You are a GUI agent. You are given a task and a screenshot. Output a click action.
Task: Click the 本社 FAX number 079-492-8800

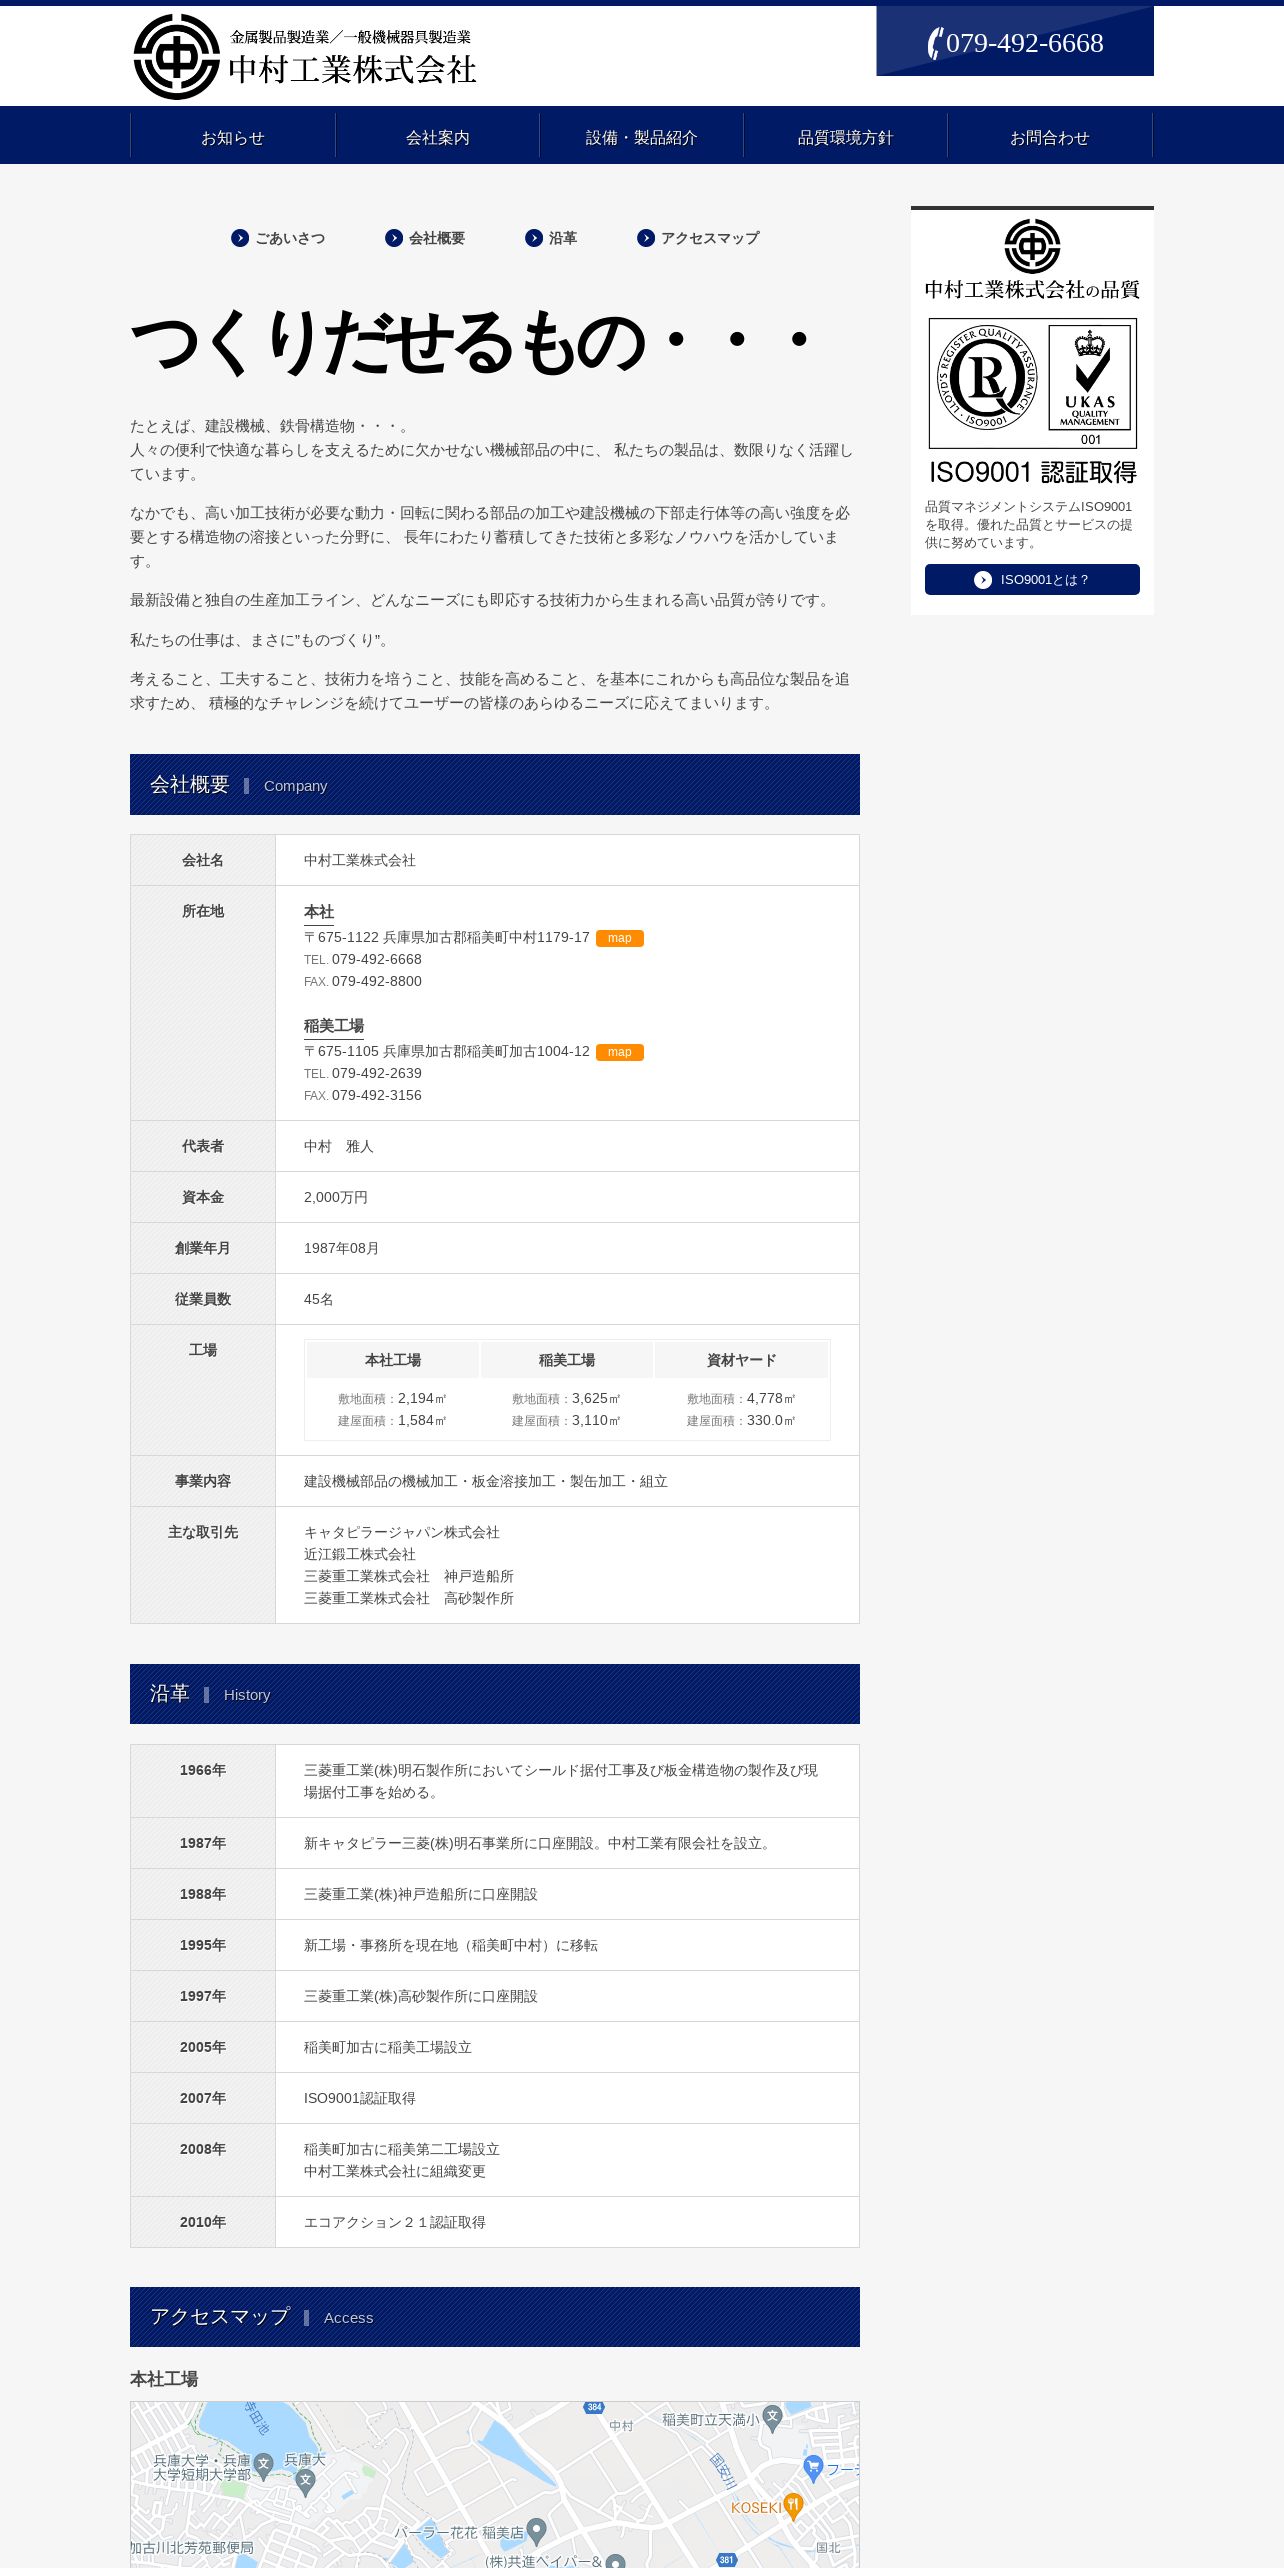click(377, 981)
